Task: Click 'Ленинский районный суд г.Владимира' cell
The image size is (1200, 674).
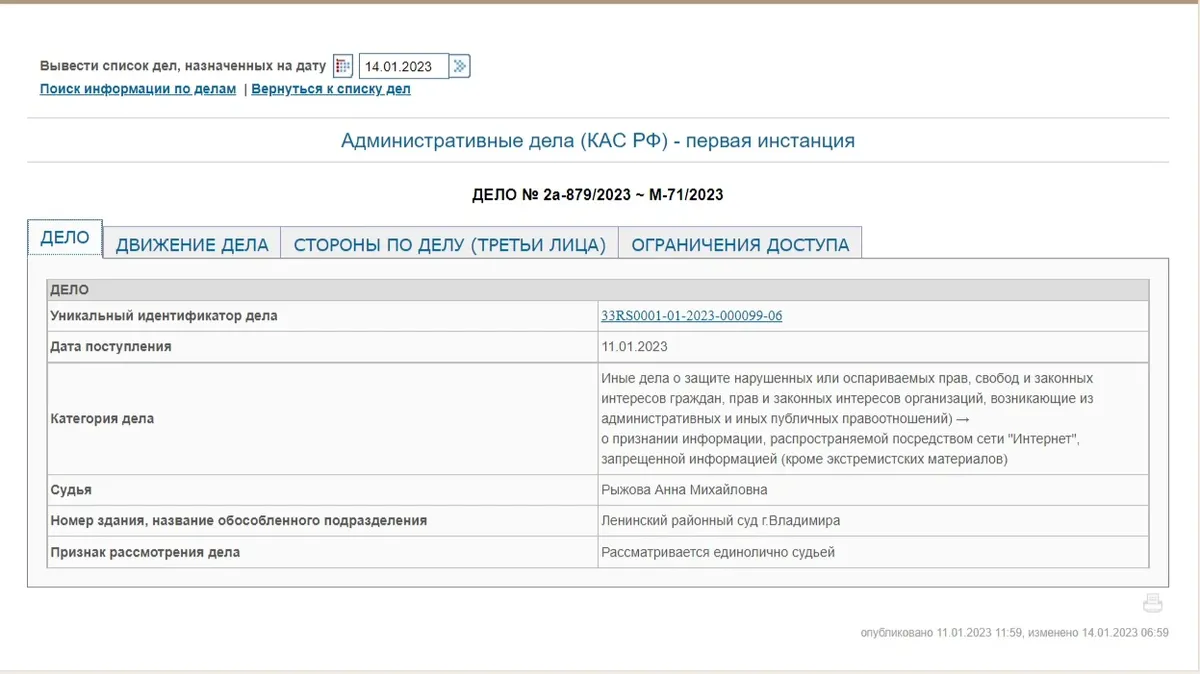Action: pyautogui.click(x=720, y=521)
